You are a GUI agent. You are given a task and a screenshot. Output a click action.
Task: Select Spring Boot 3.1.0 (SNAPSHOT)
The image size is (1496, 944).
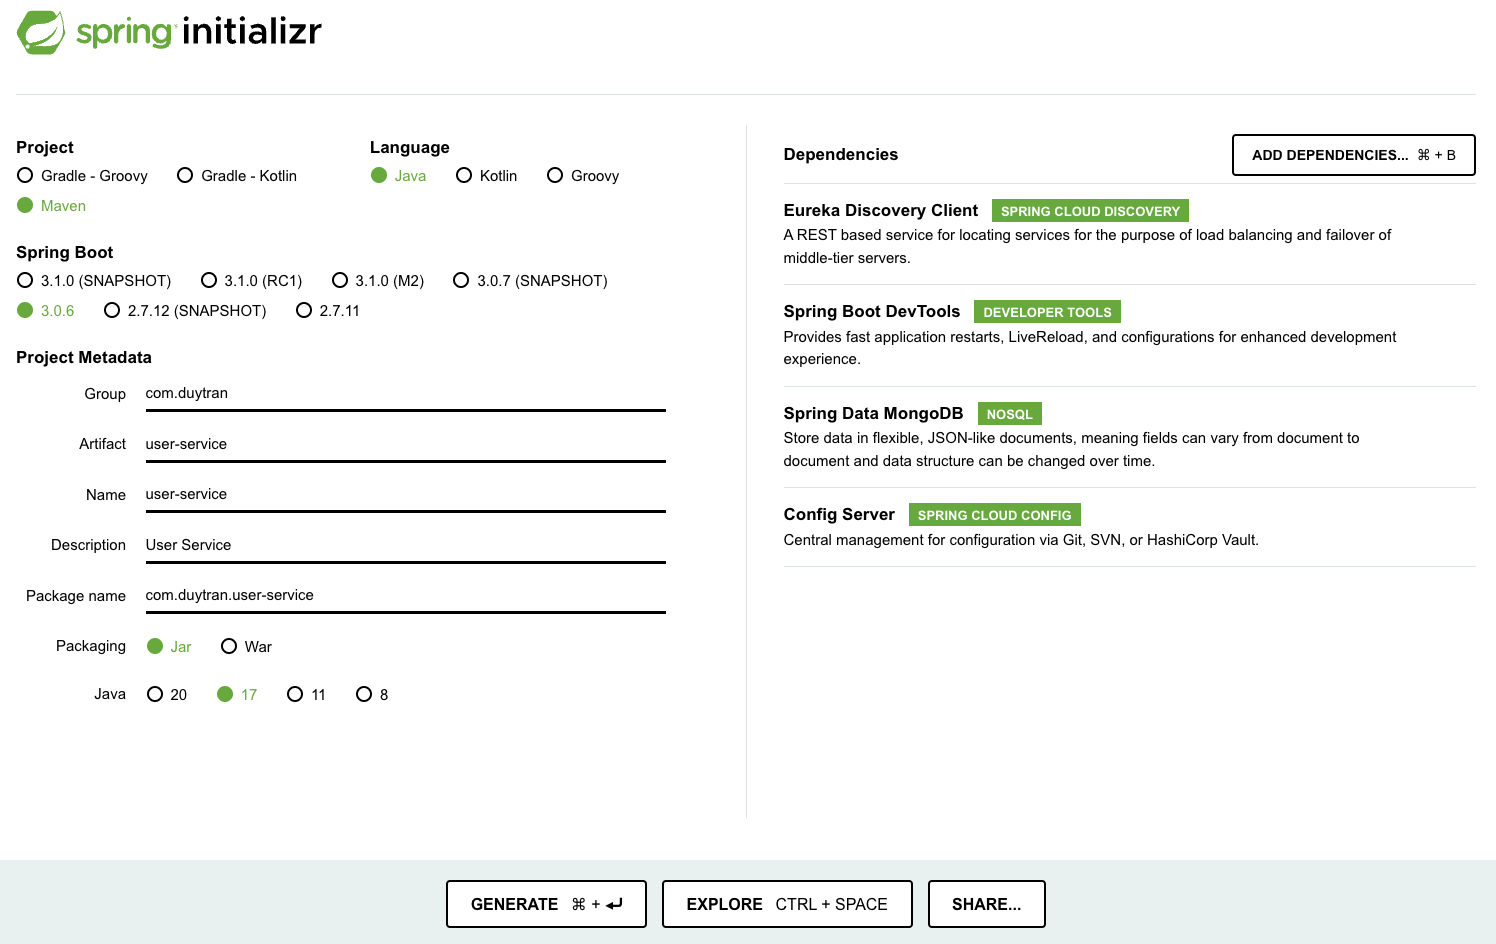click(26, 281)
